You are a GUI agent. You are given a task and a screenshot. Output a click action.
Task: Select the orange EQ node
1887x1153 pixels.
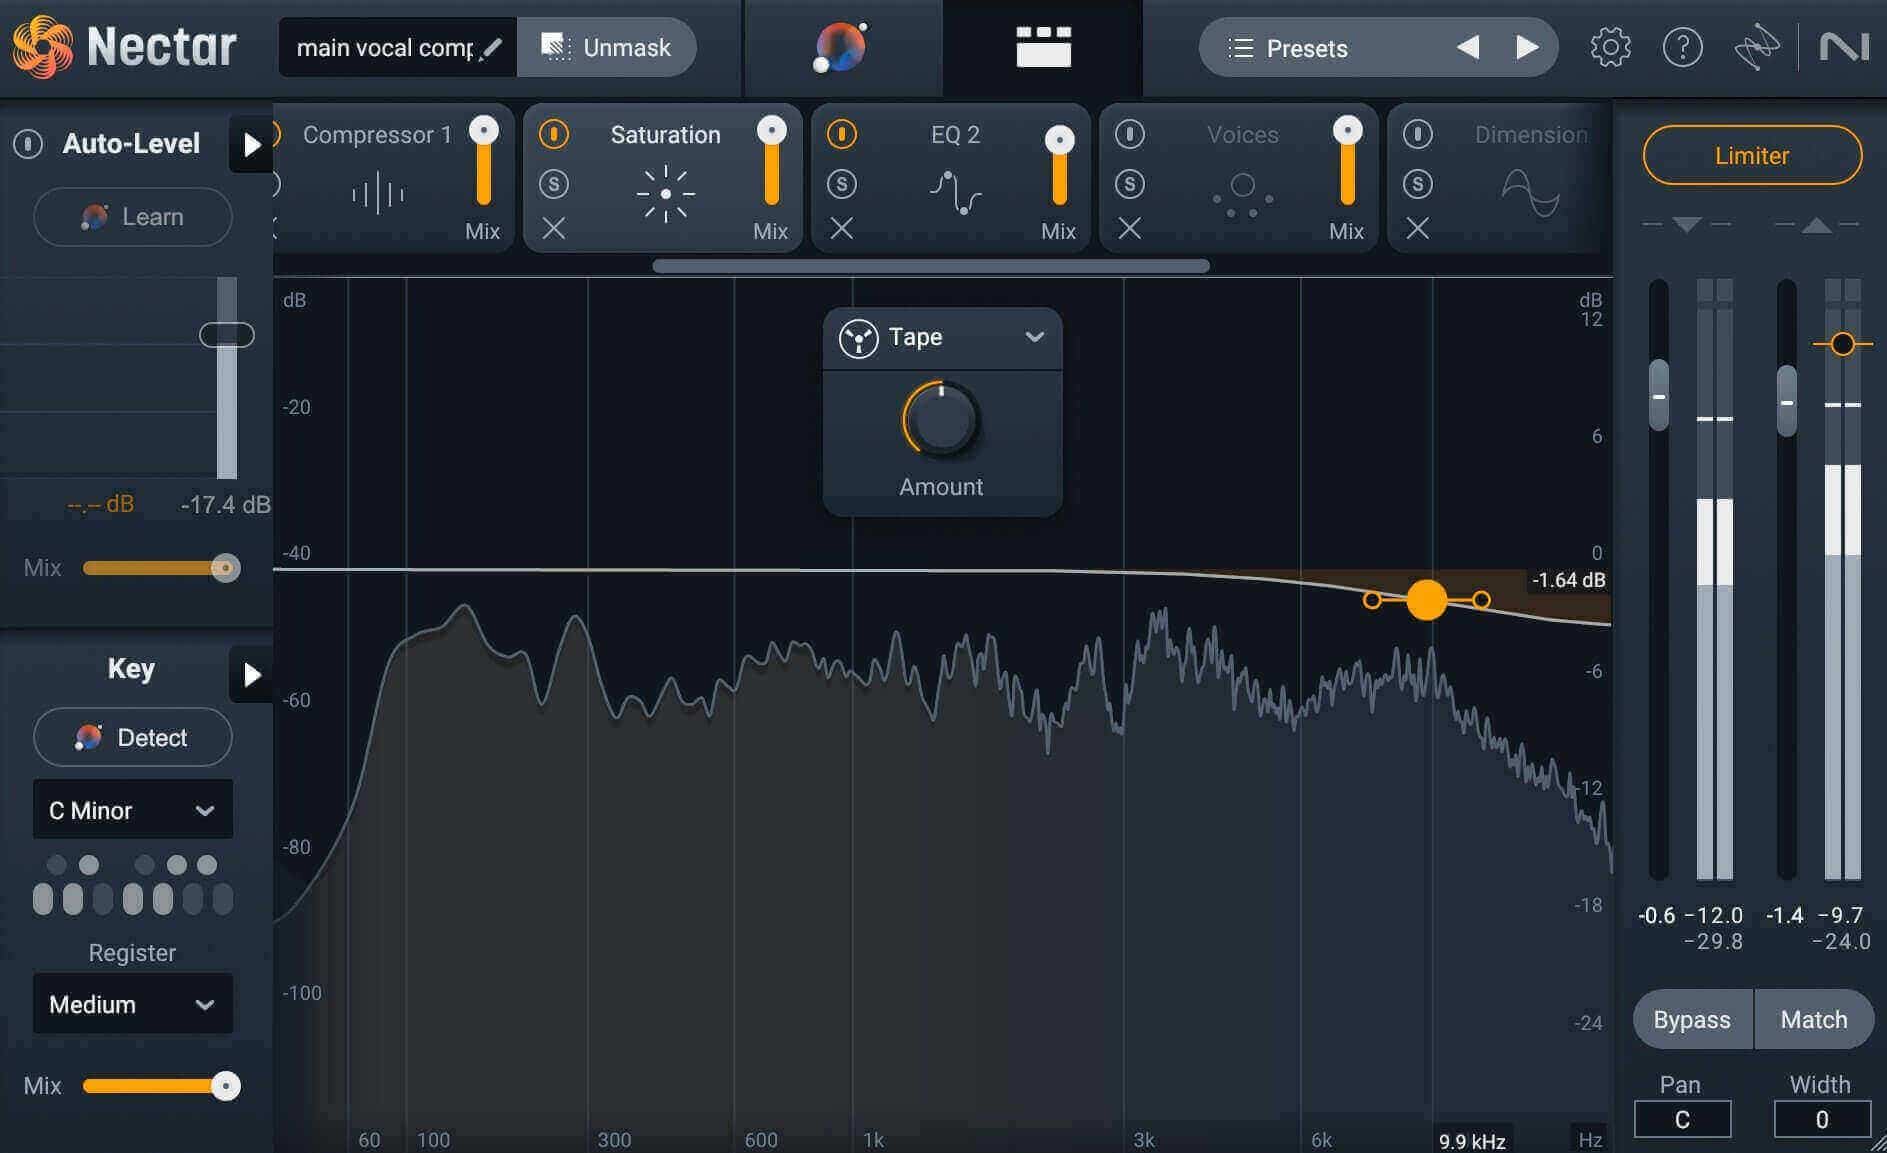[x=1427, y=600]
